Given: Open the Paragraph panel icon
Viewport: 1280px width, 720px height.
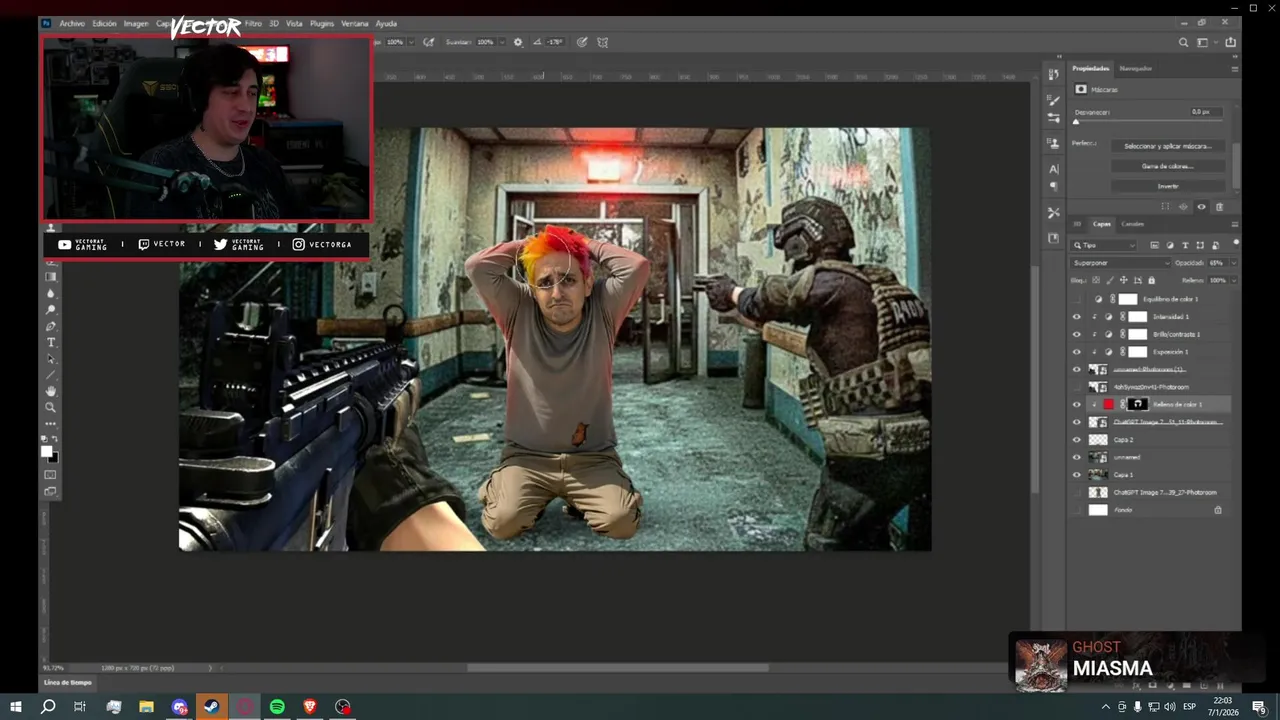Looking at the screenshot, I should click(1053, 187).
